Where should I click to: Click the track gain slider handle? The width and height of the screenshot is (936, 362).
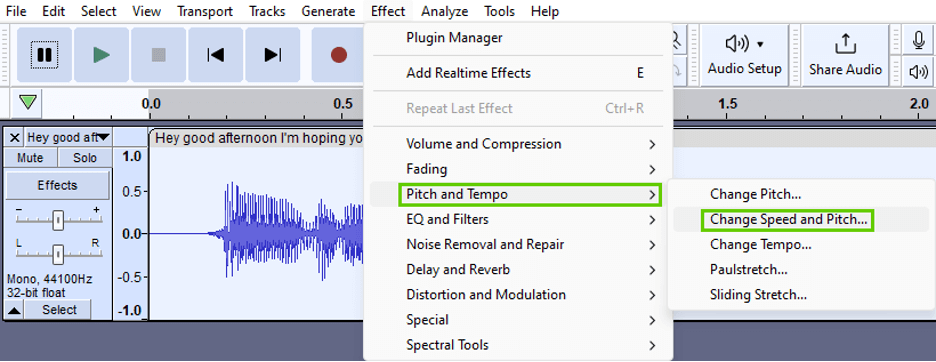57,220
